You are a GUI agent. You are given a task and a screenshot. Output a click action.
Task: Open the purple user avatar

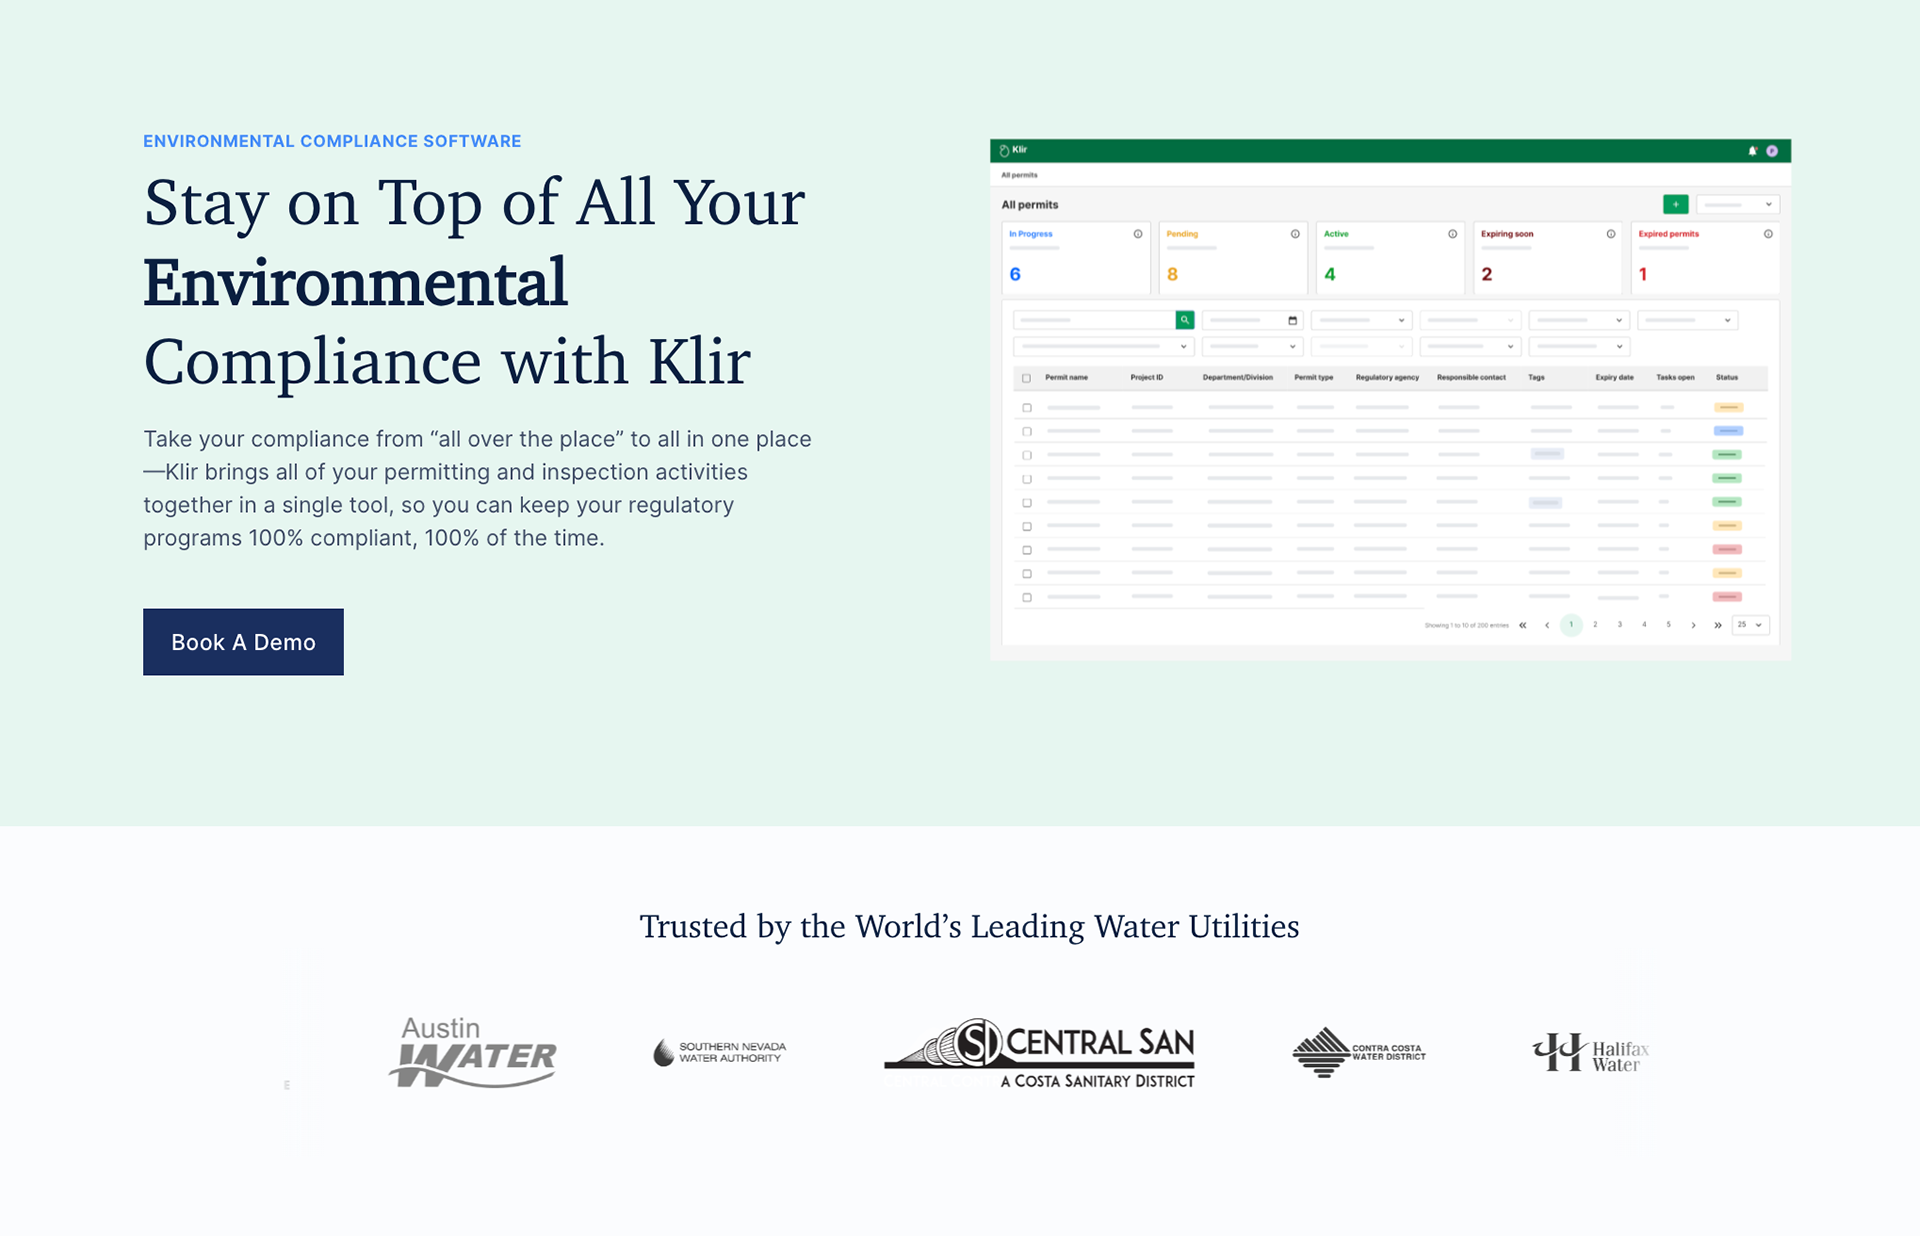click(1772, 151)
